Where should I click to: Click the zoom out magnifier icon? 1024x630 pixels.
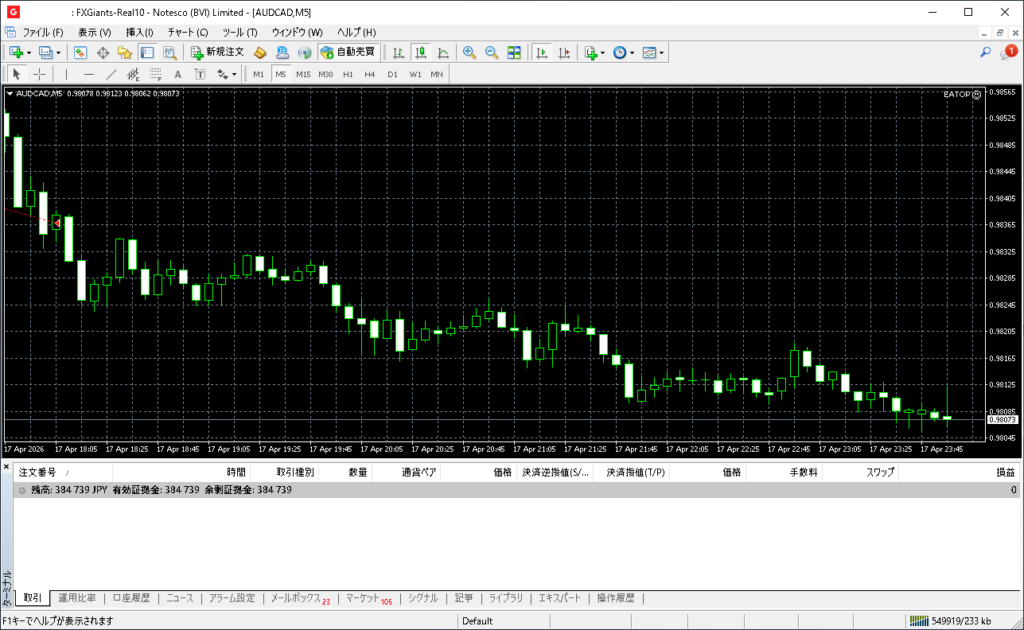(491, 52)
